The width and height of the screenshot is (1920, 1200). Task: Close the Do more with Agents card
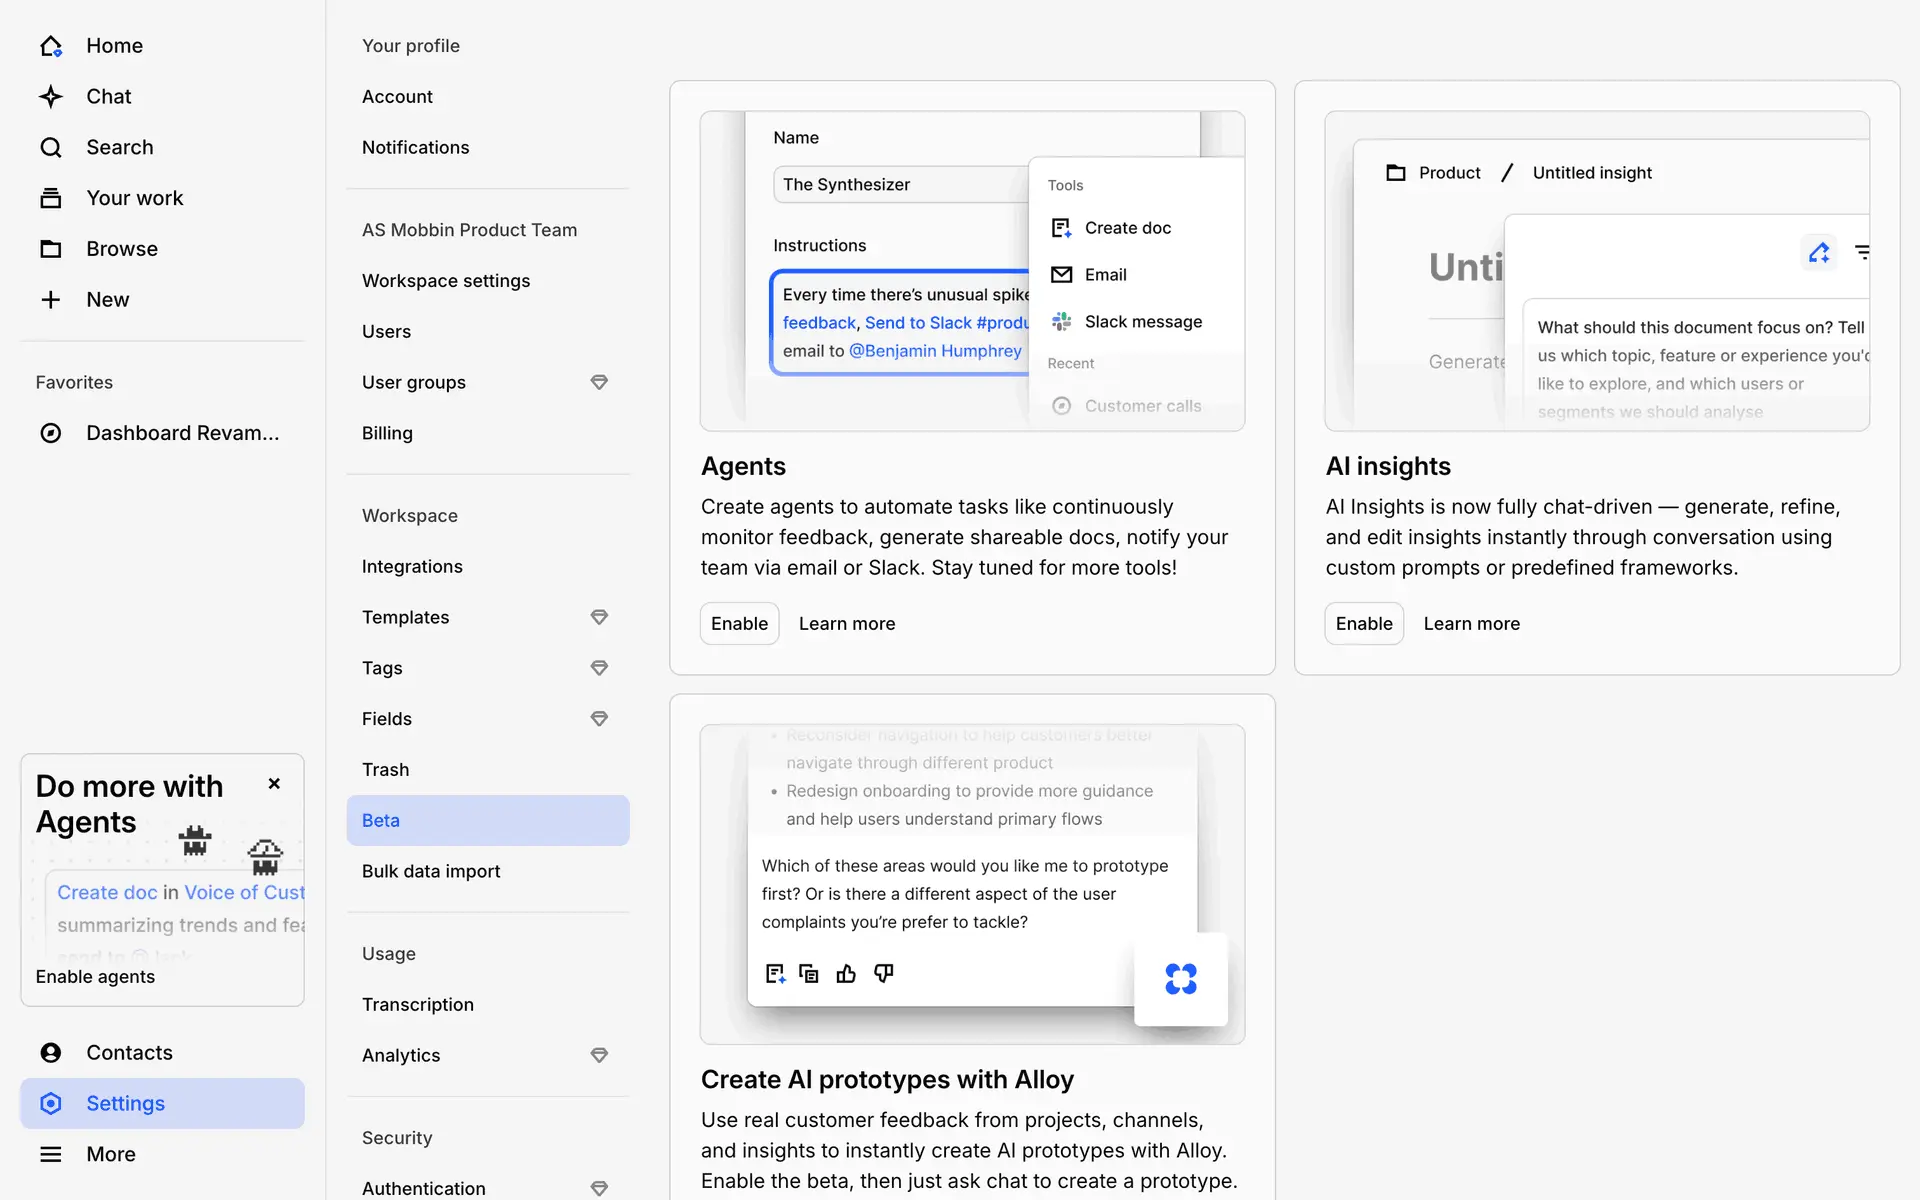(x=274, y=784)
